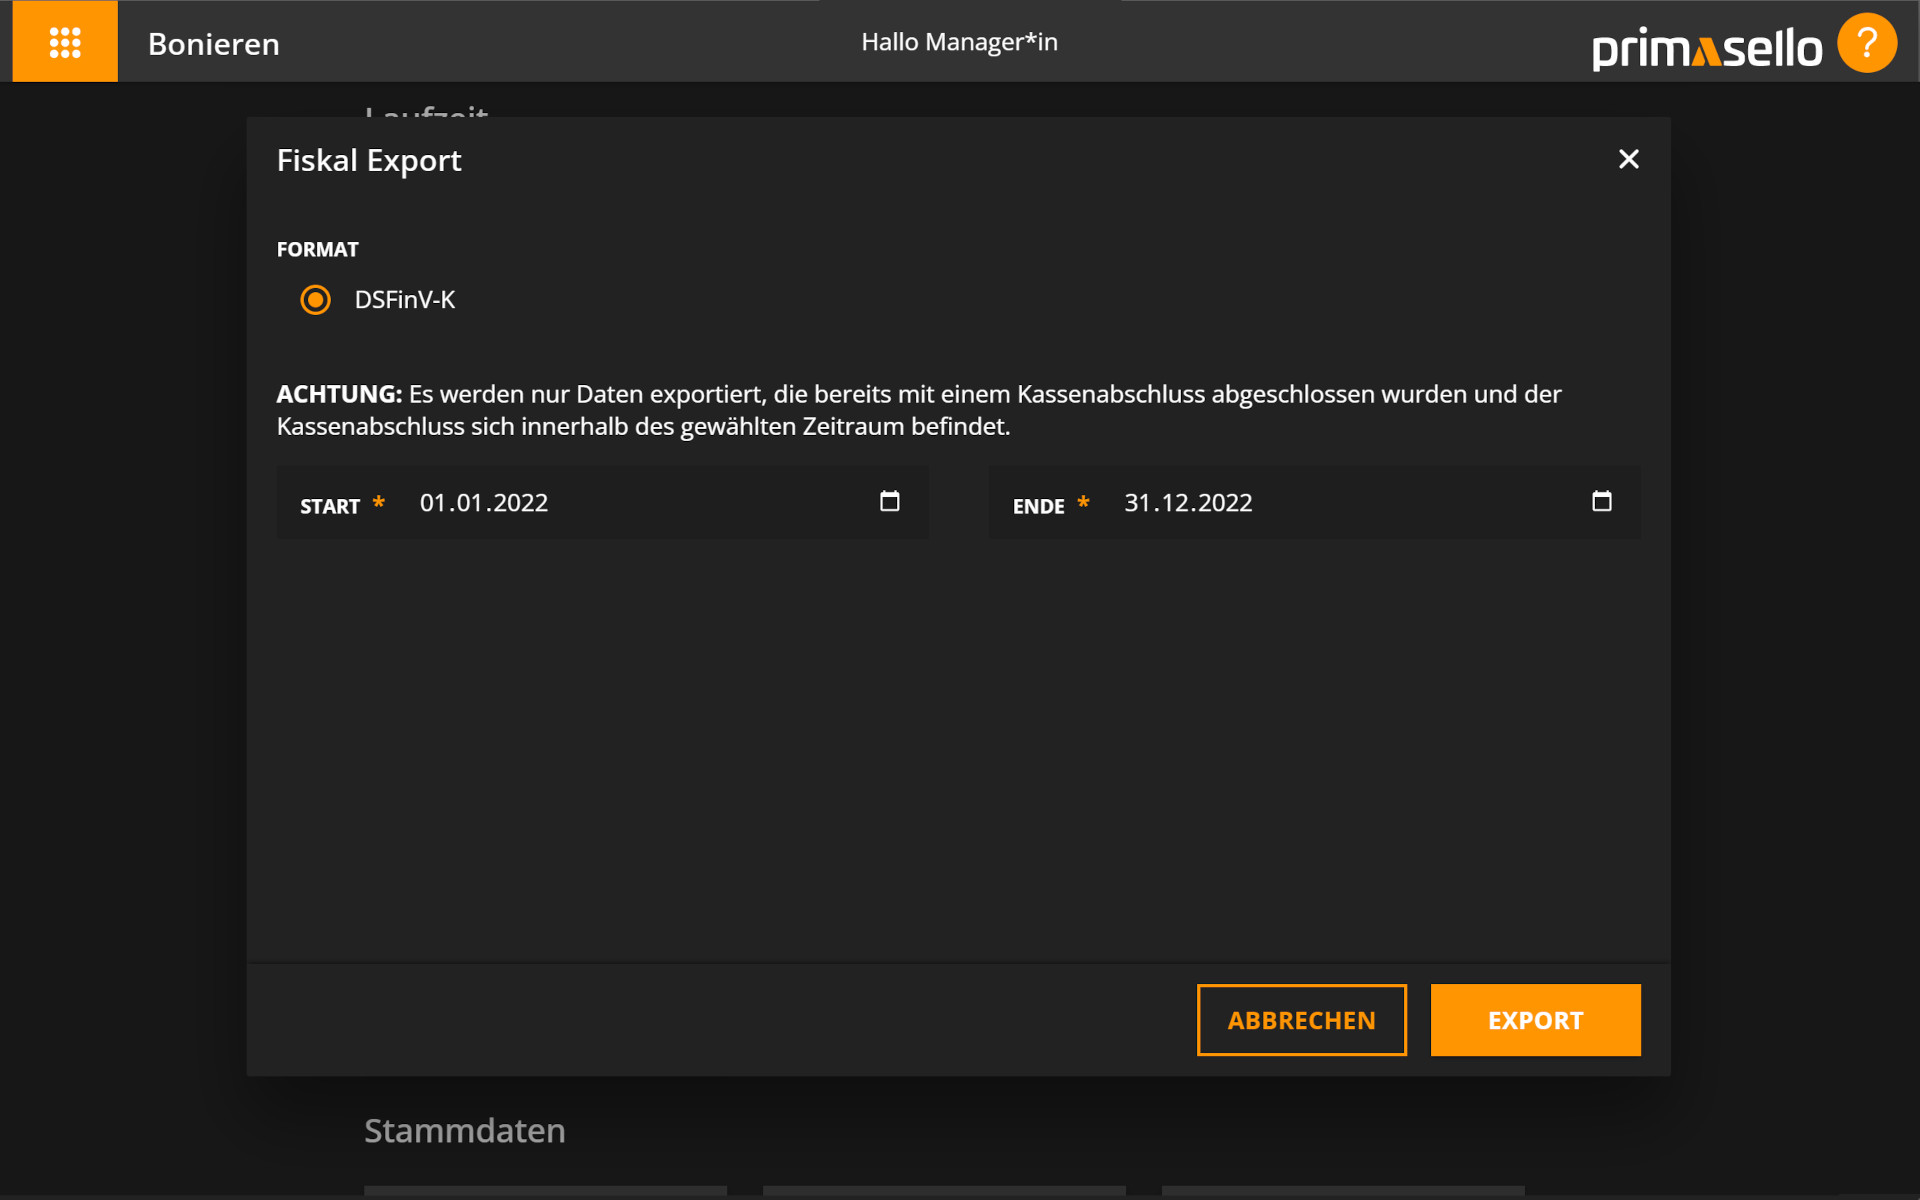
Task: Click the ABBRECHEN button
Action: tap(1301, 1020)
